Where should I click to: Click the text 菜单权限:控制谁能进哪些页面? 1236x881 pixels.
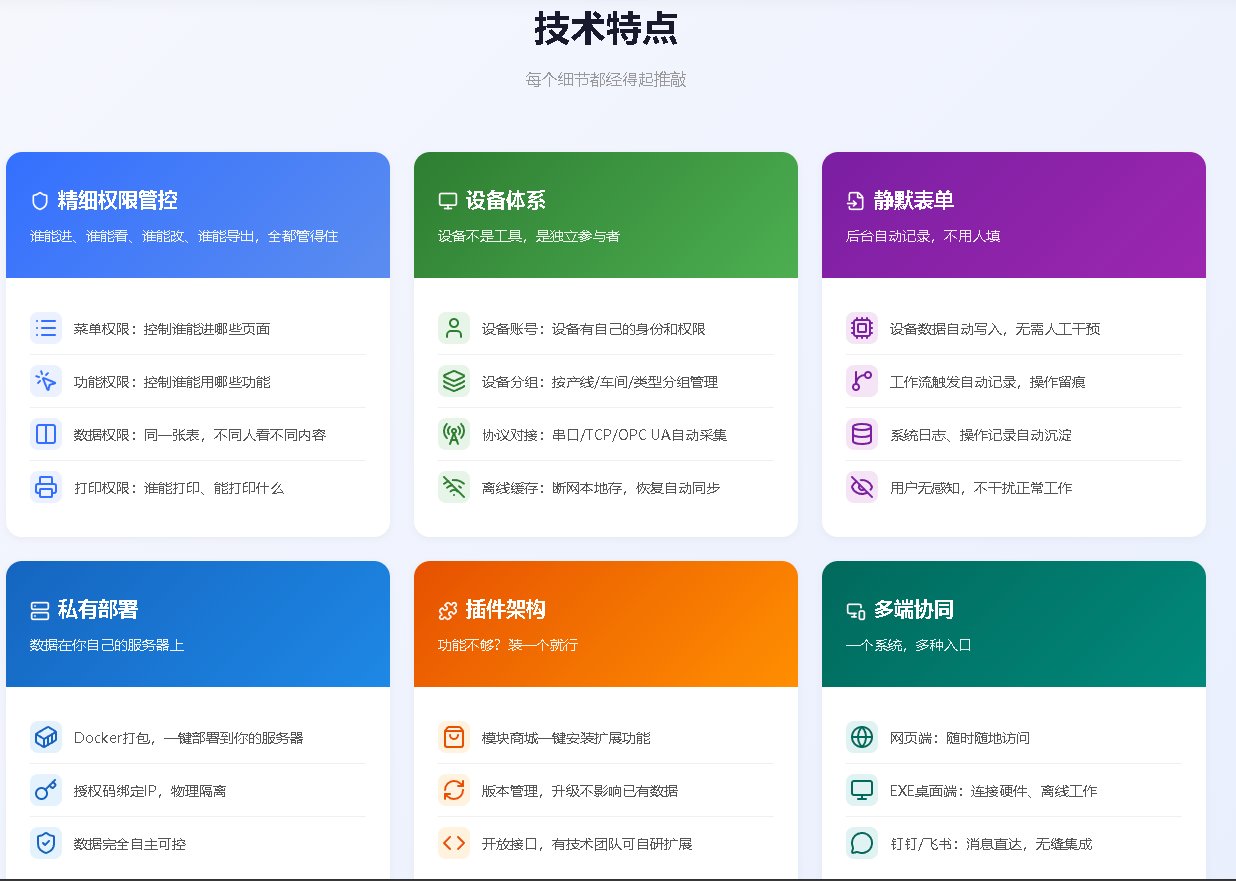172,329
